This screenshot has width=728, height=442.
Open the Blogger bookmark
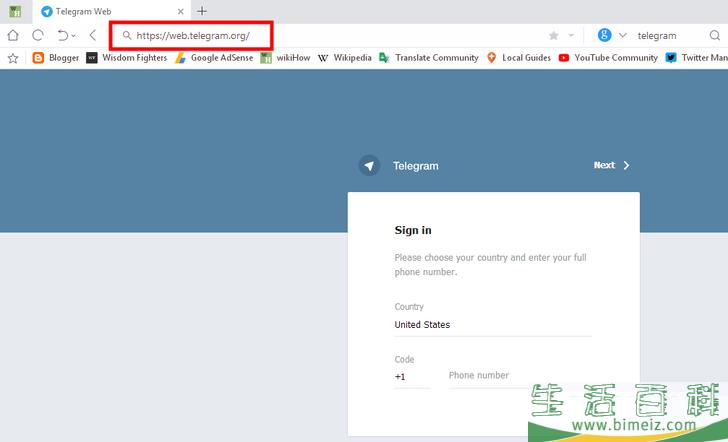pyautogui.click(x=56, y=58)
